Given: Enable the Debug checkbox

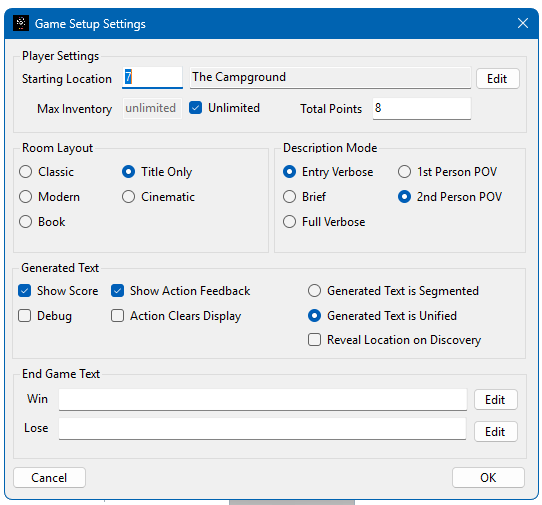Looking at the screenshot, I should pos(25,316).
